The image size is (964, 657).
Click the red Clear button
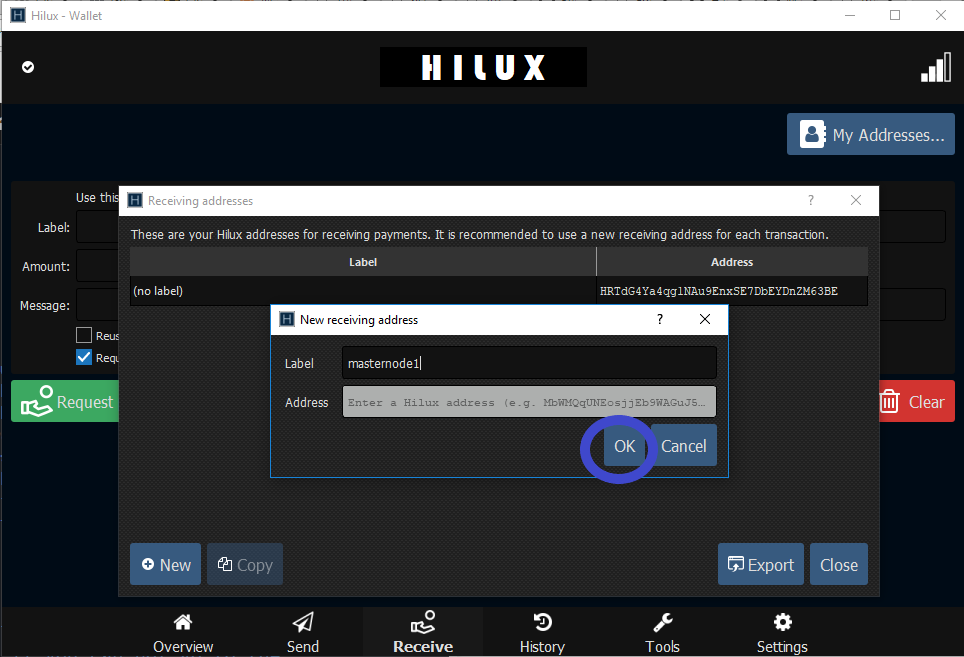click(916, 401)
